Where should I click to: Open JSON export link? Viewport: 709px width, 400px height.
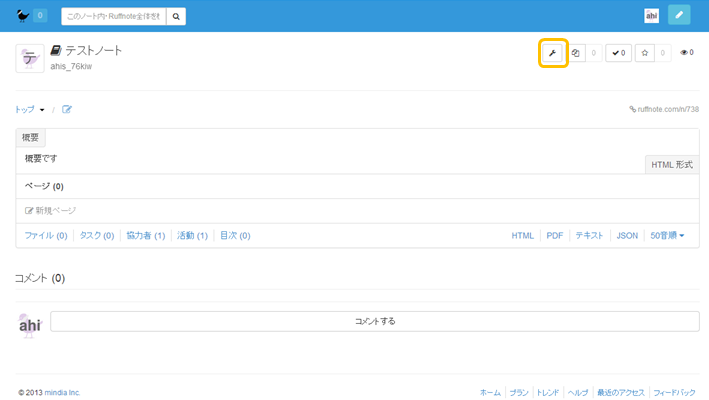[627, 236]
